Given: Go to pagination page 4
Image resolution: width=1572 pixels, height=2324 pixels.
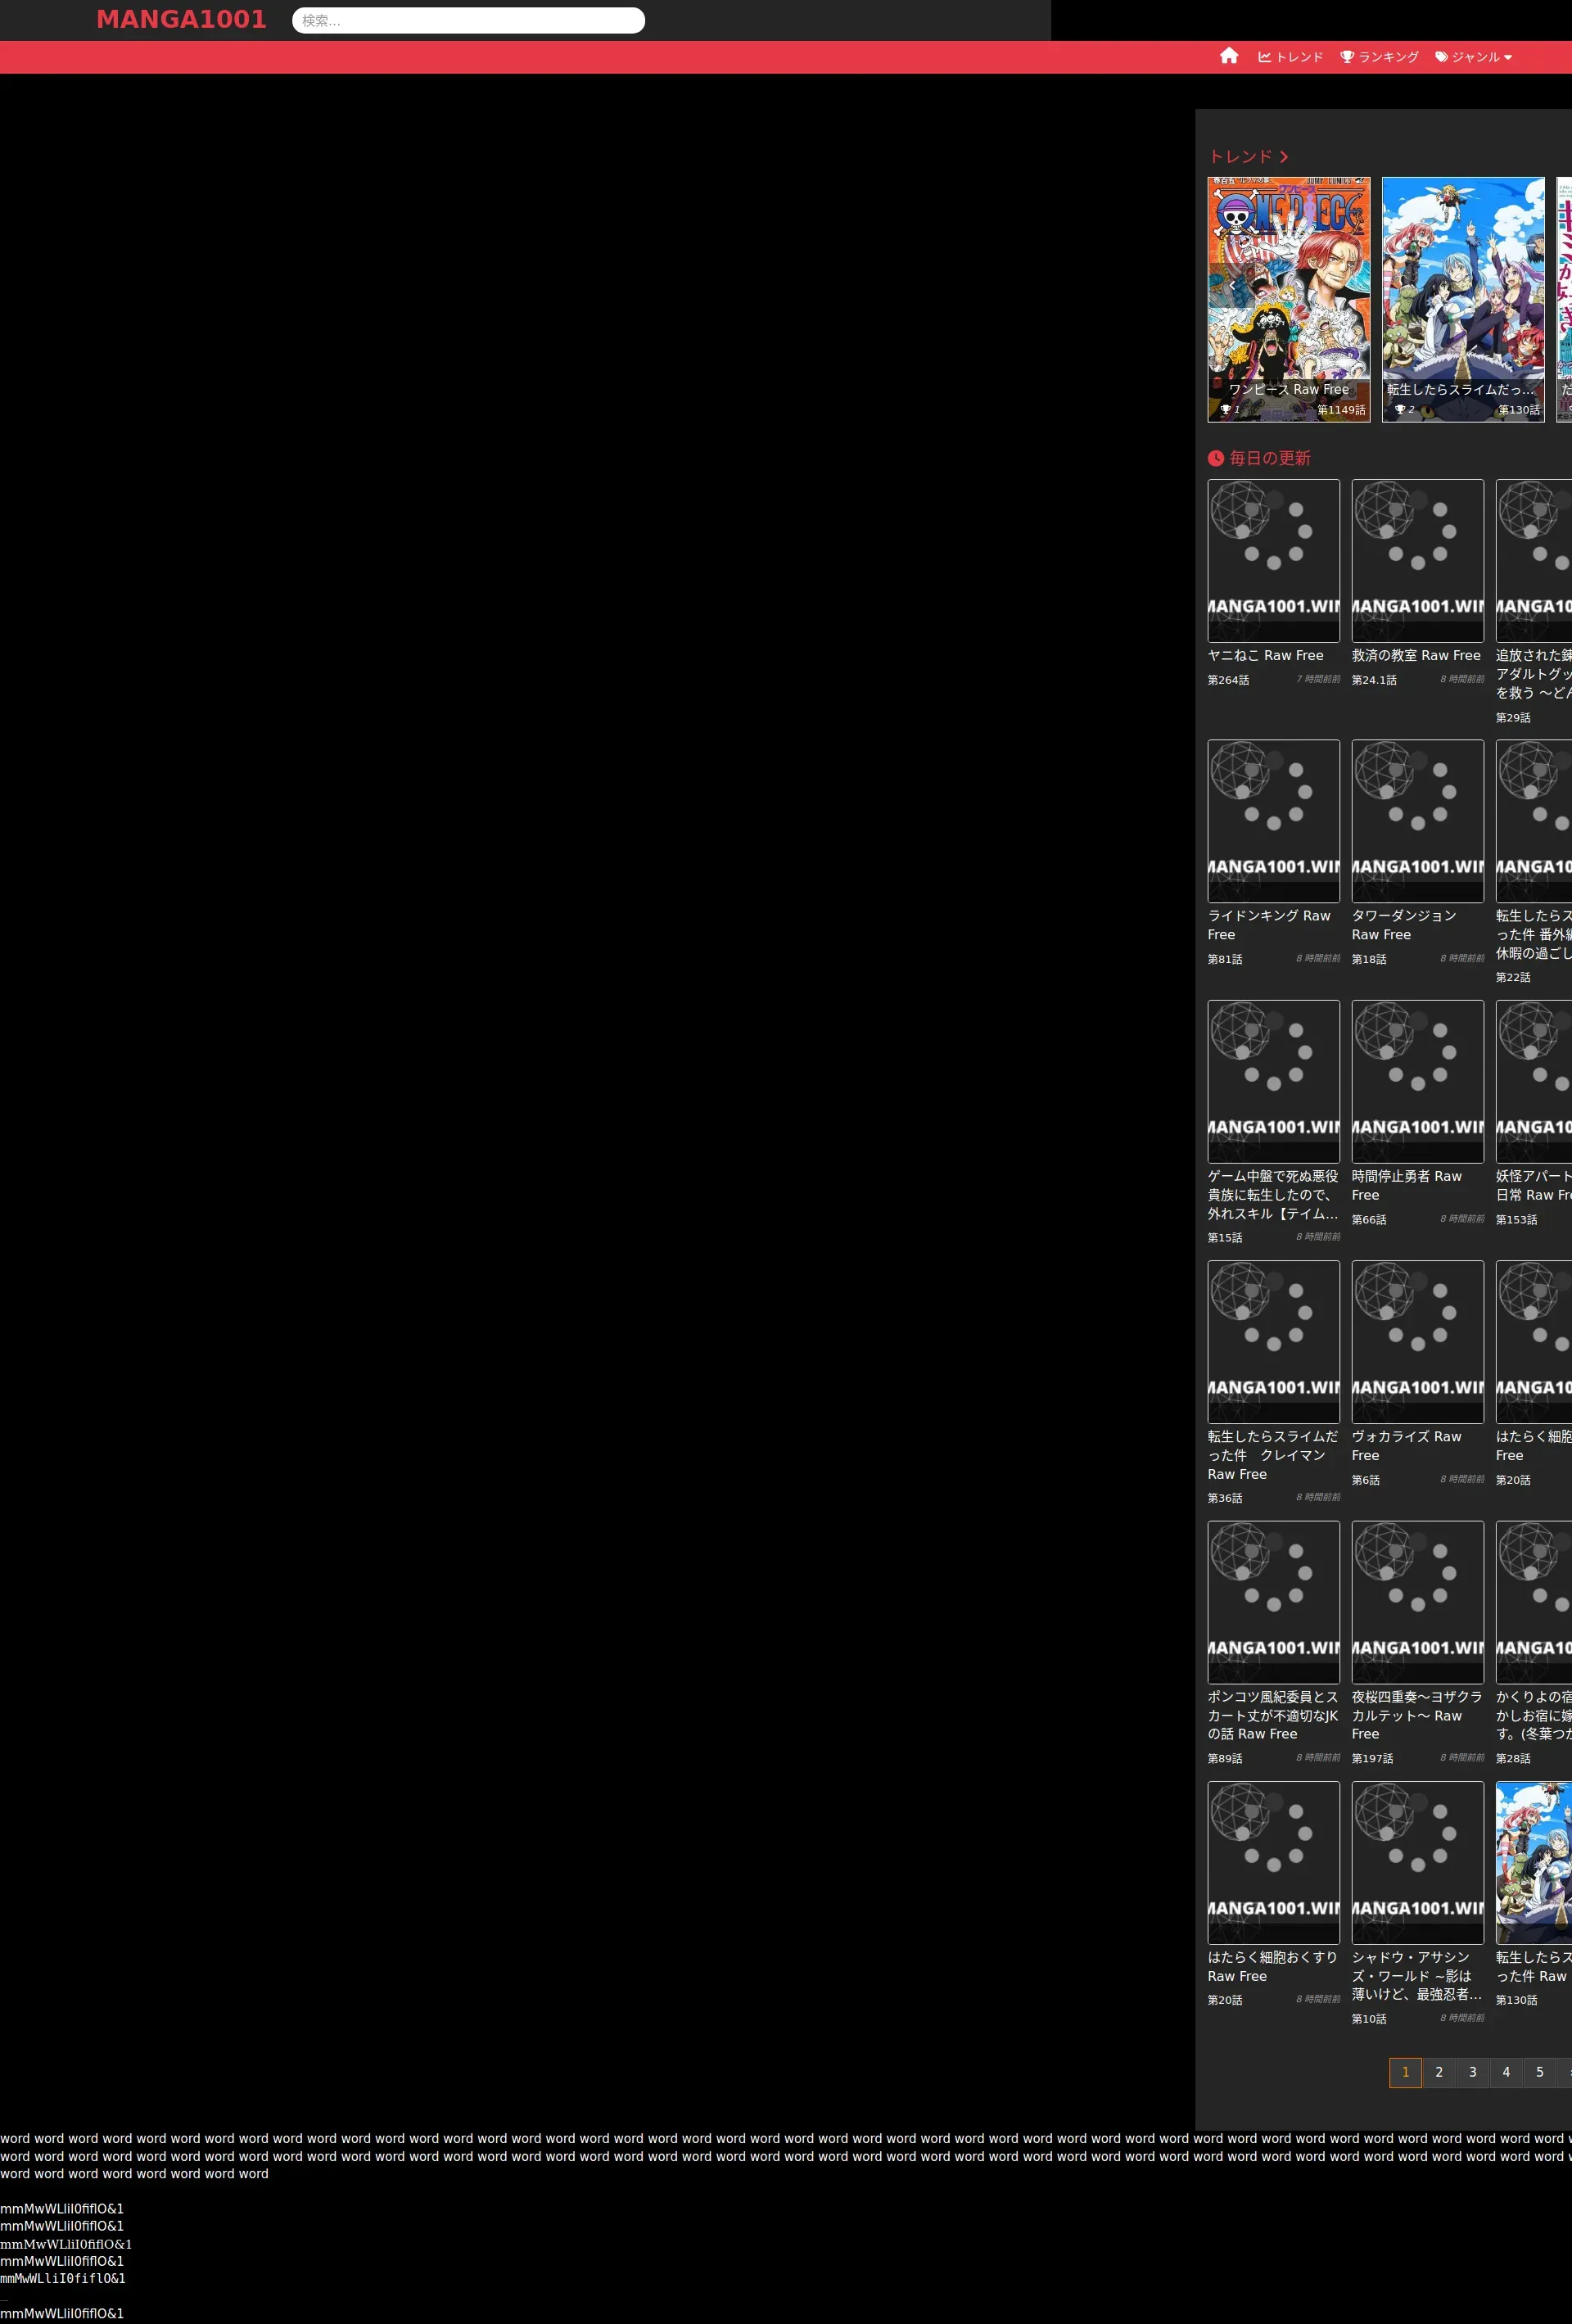Looking at the screenshot, I should click(1505, 2072).
